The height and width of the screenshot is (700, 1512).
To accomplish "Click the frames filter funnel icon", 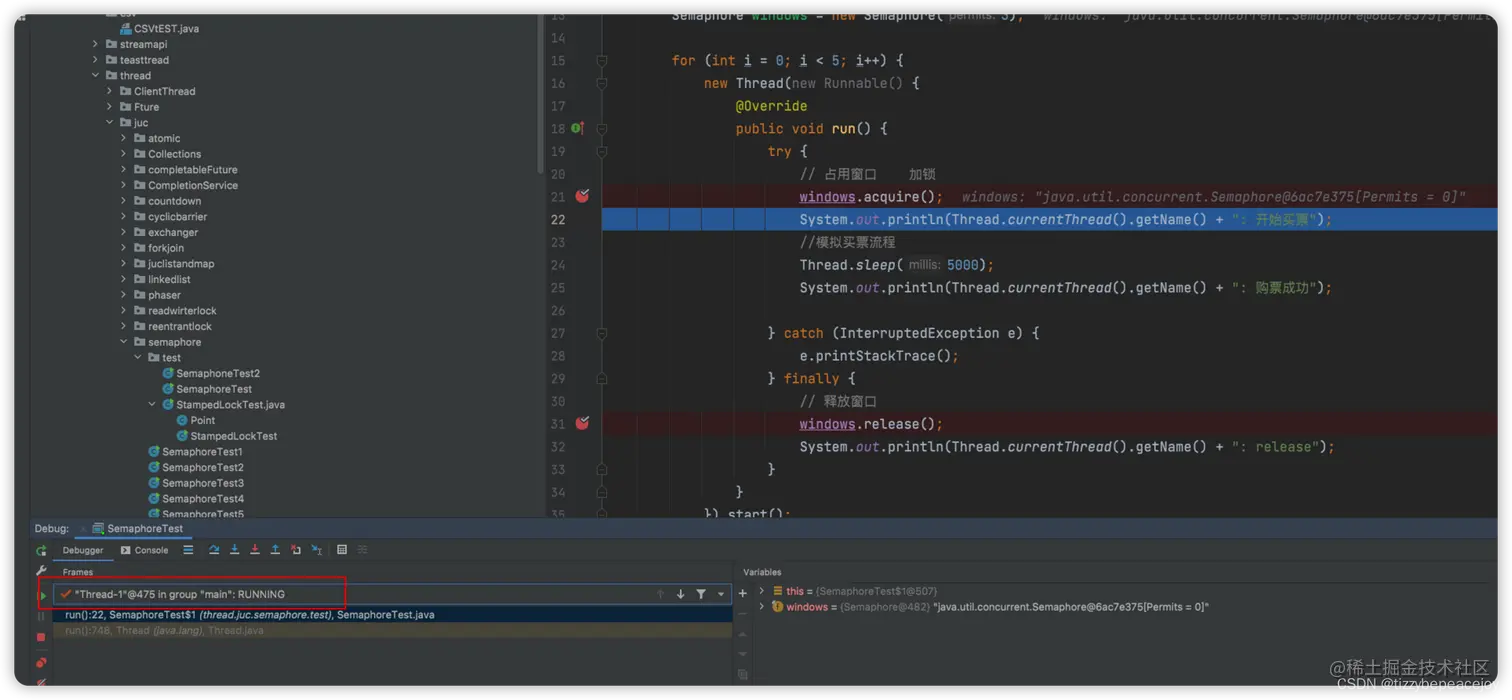I will 701,594.
